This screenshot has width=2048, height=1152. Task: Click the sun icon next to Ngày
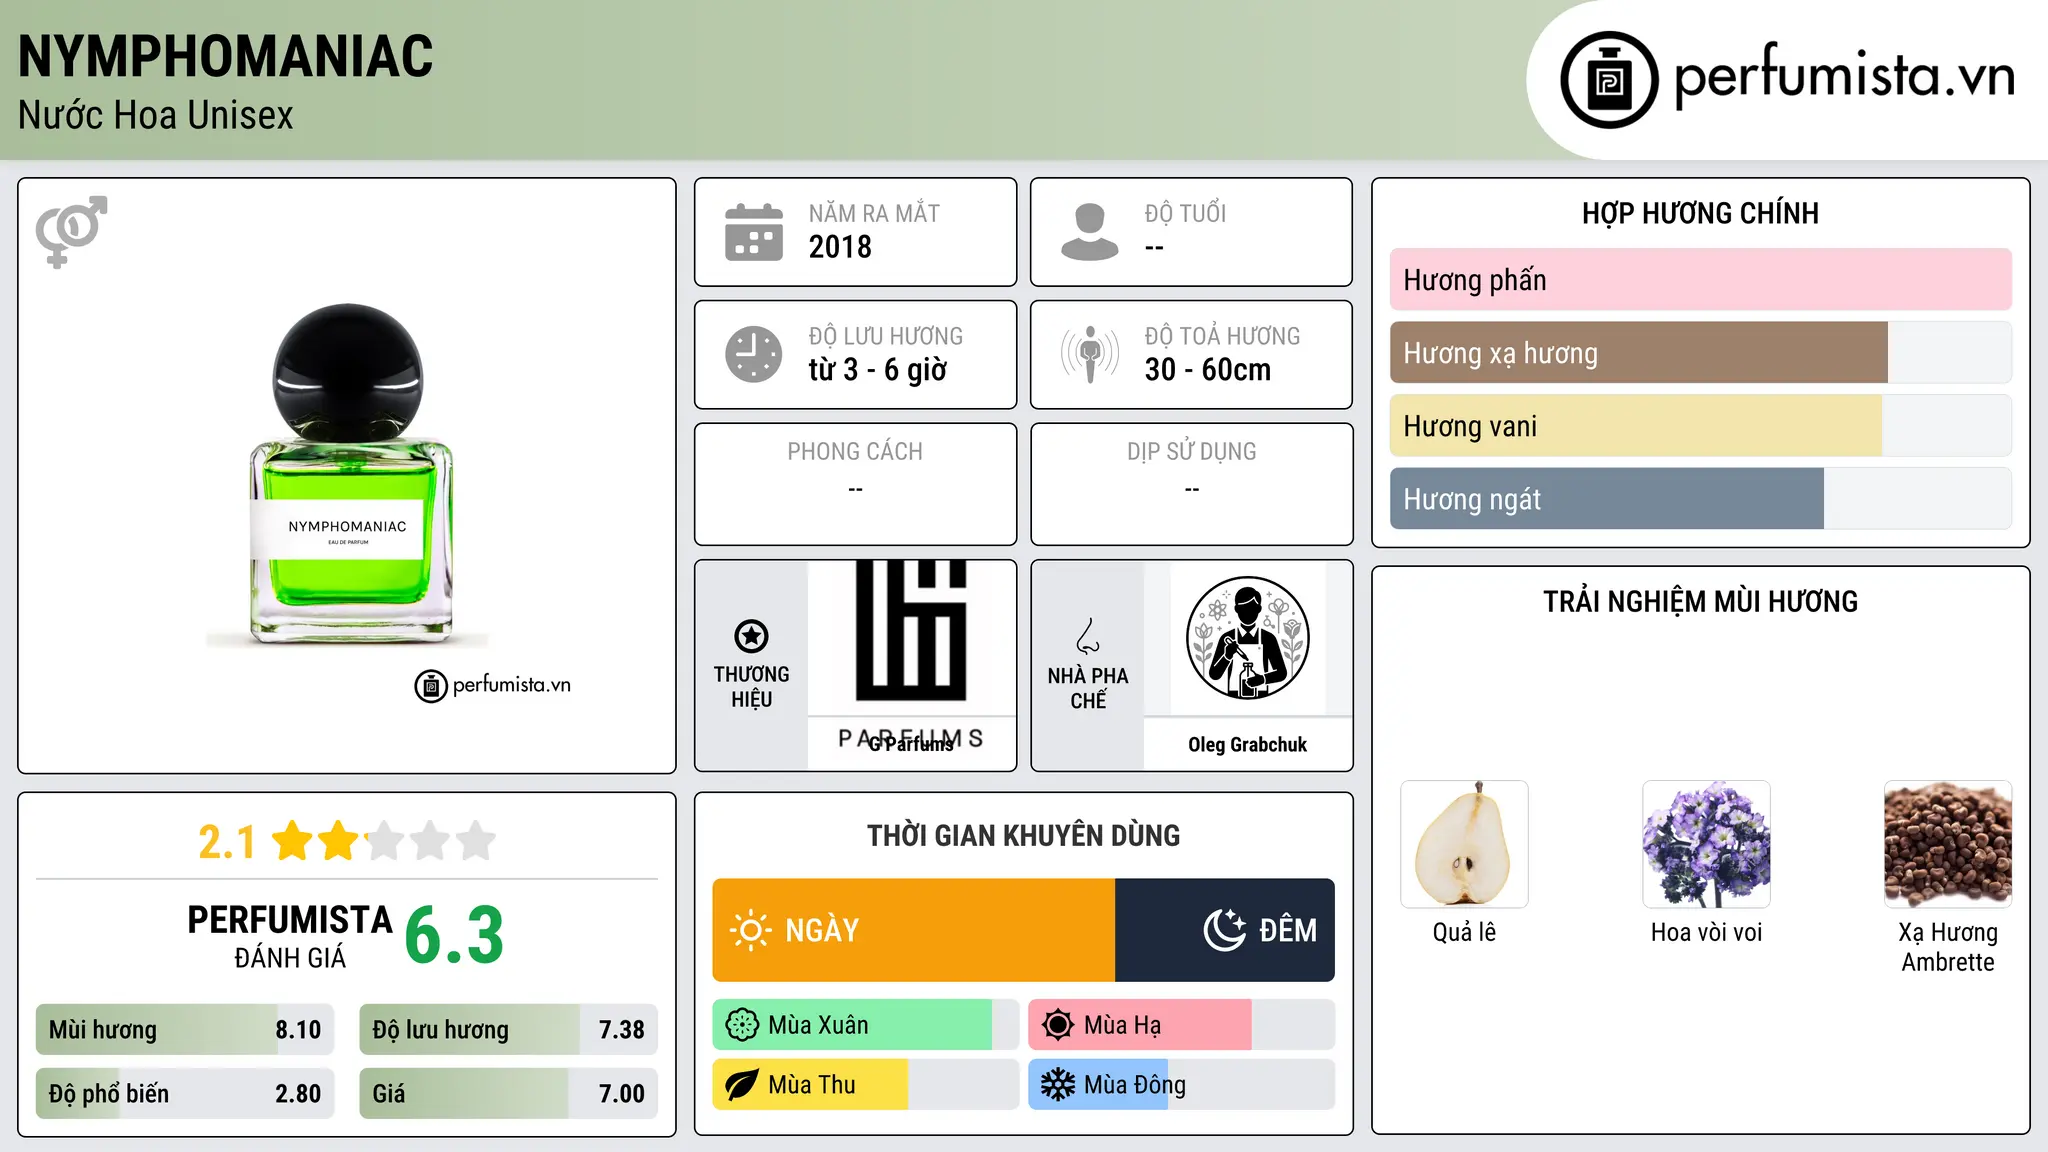point(750,930)
